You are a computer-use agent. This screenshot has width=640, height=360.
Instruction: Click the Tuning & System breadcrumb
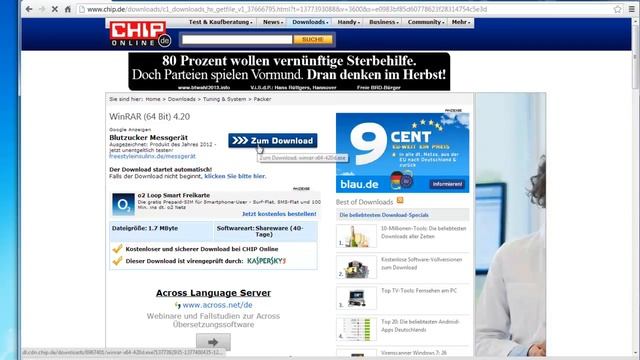pos(224,99)
